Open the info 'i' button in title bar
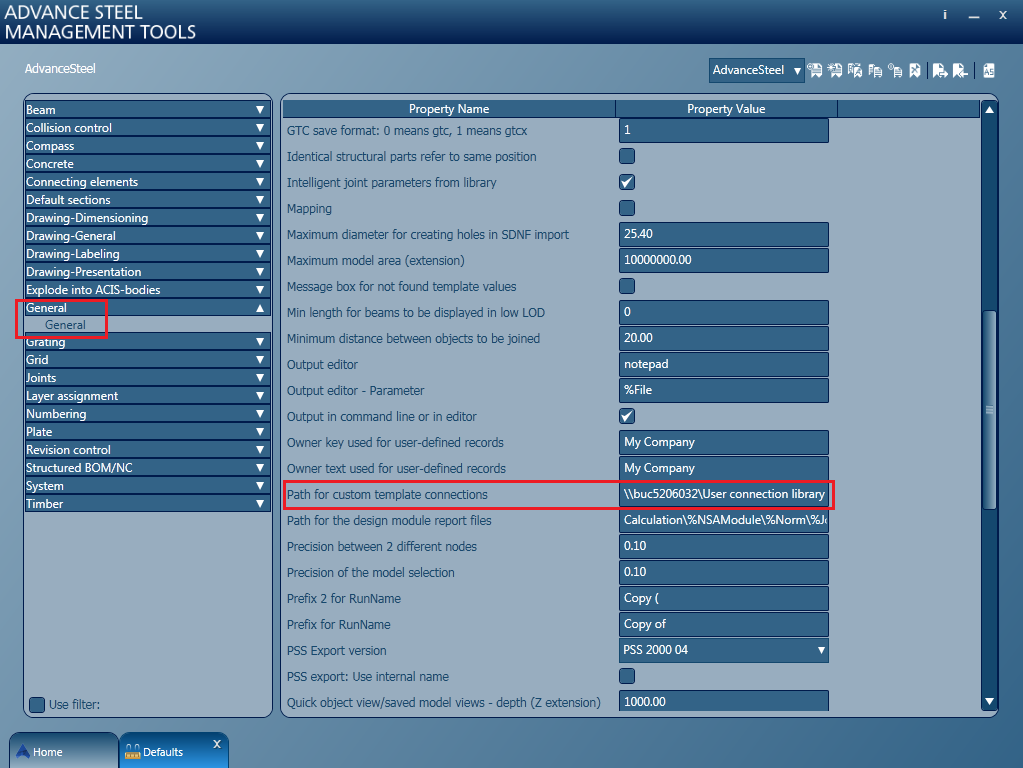Image resolution: width=1023 pixels, height=768 pixels. [945, 14]
